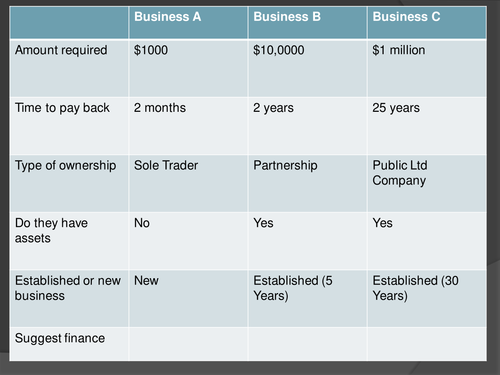Click the Established (5 Years) cell

point(307,299)
